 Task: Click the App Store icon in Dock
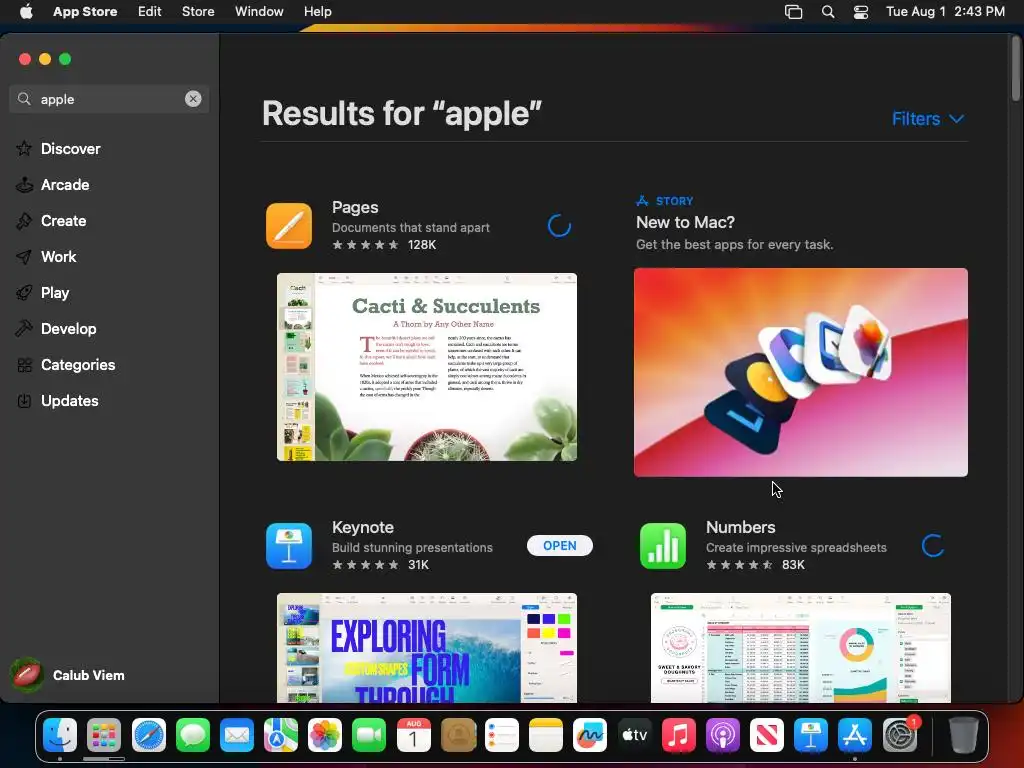click(855, 735)
